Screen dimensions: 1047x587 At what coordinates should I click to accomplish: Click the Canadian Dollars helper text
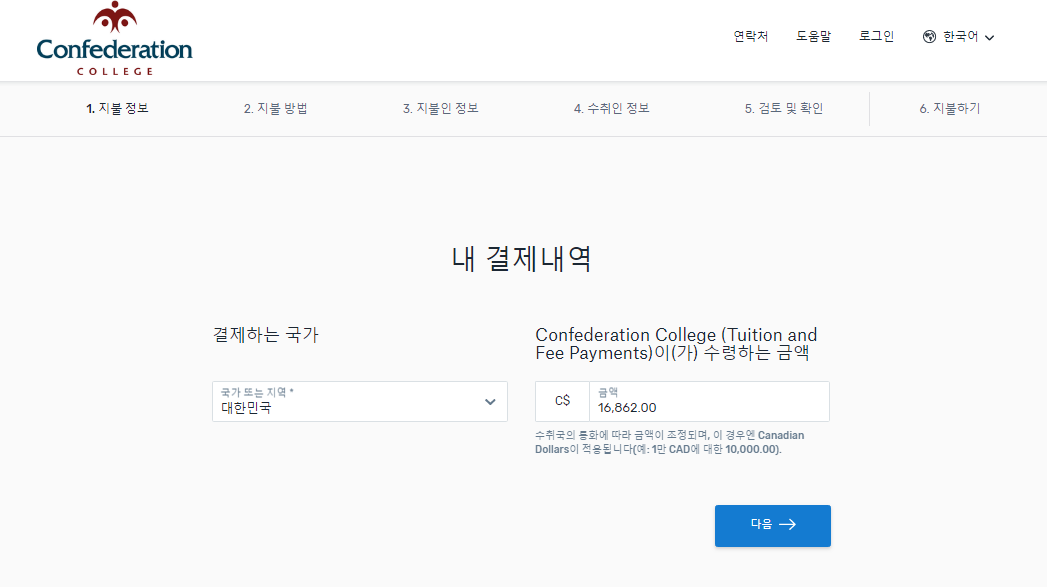(x=669, y=442)
